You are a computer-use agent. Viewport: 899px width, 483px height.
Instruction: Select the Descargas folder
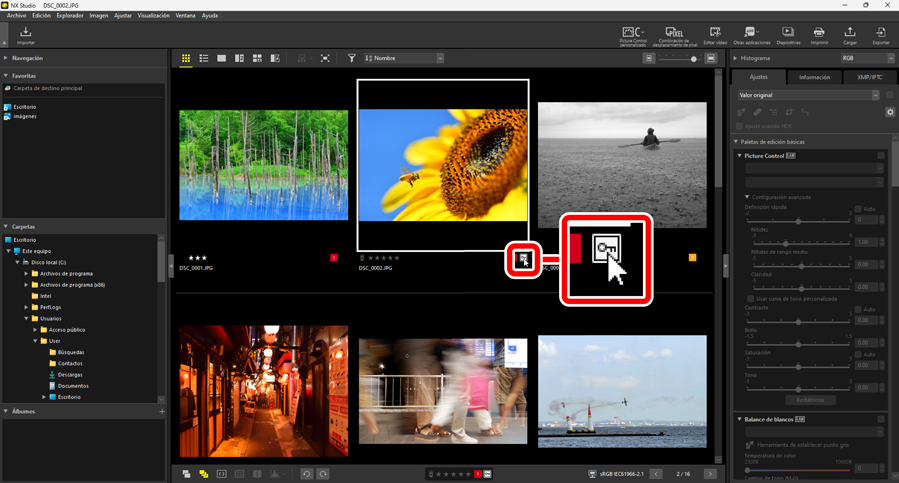coord(70,375)
